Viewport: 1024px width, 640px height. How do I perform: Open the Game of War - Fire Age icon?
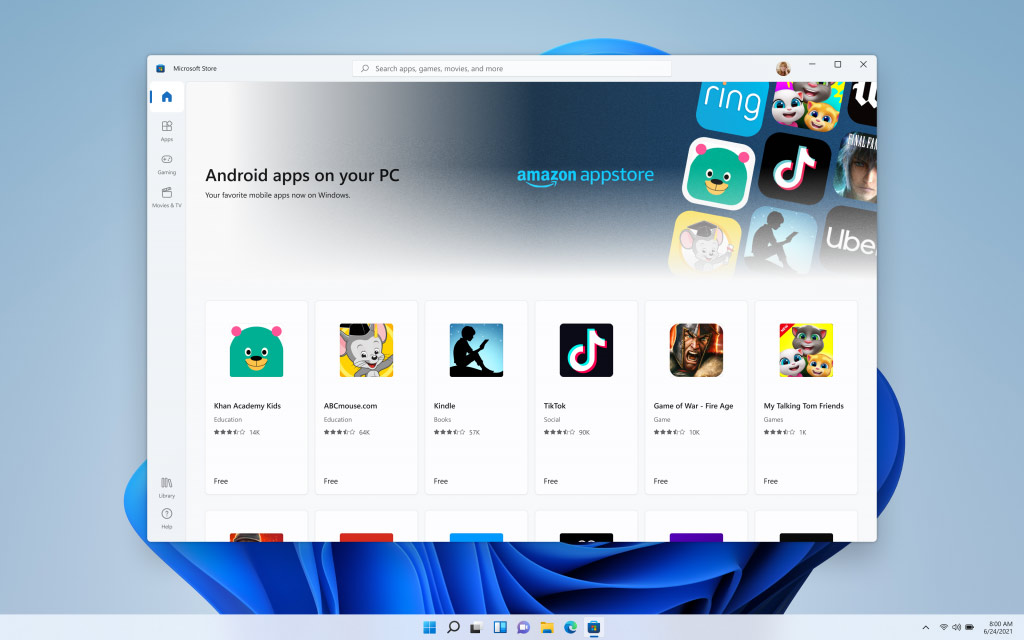[x=696, y=350]
